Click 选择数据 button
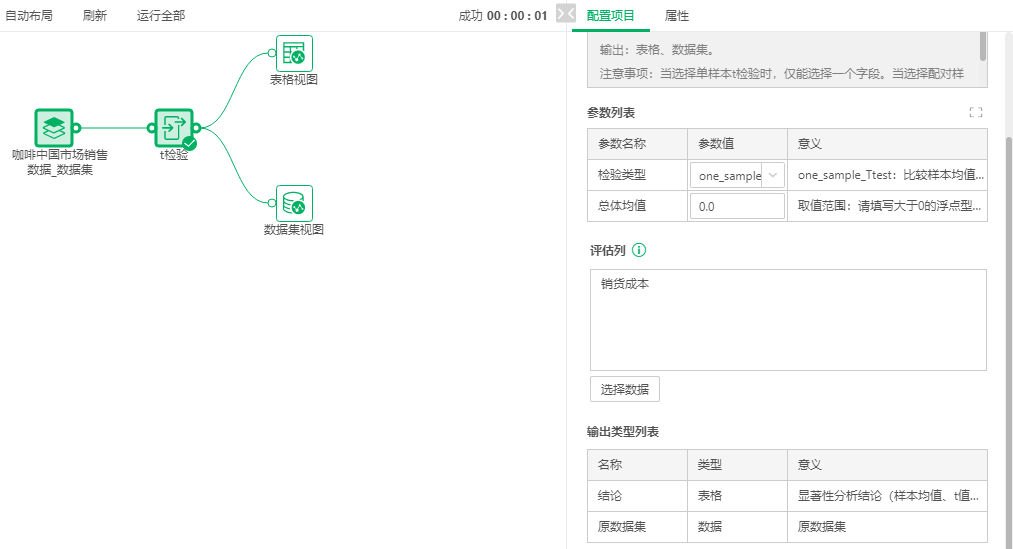Image resolution: width=1013 pixels, height=549 pixels. tap(625, 389)
